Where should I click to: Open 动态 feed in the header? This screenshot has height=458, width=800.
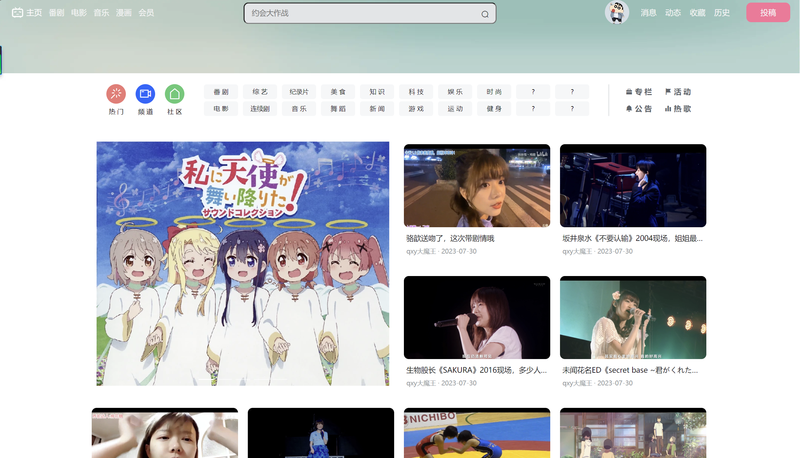673,13
